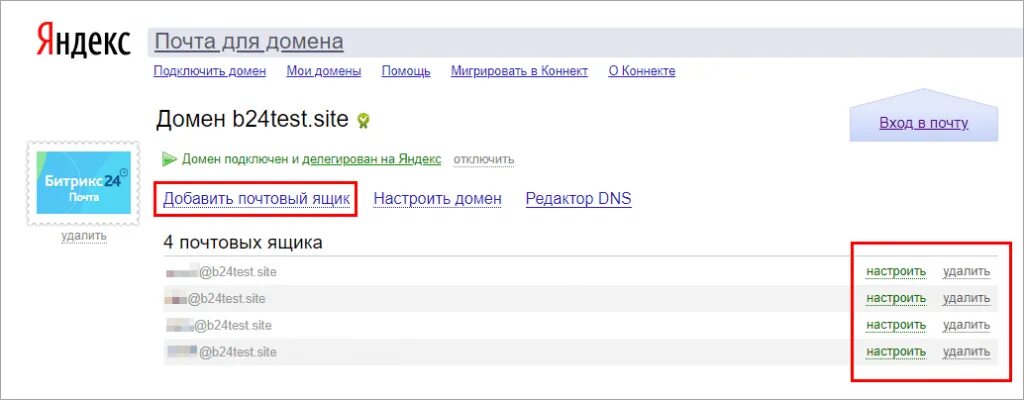Viewport: 1024px width, 400px height.
Task: Click удалить for the third mailbox
Action: 967,325
